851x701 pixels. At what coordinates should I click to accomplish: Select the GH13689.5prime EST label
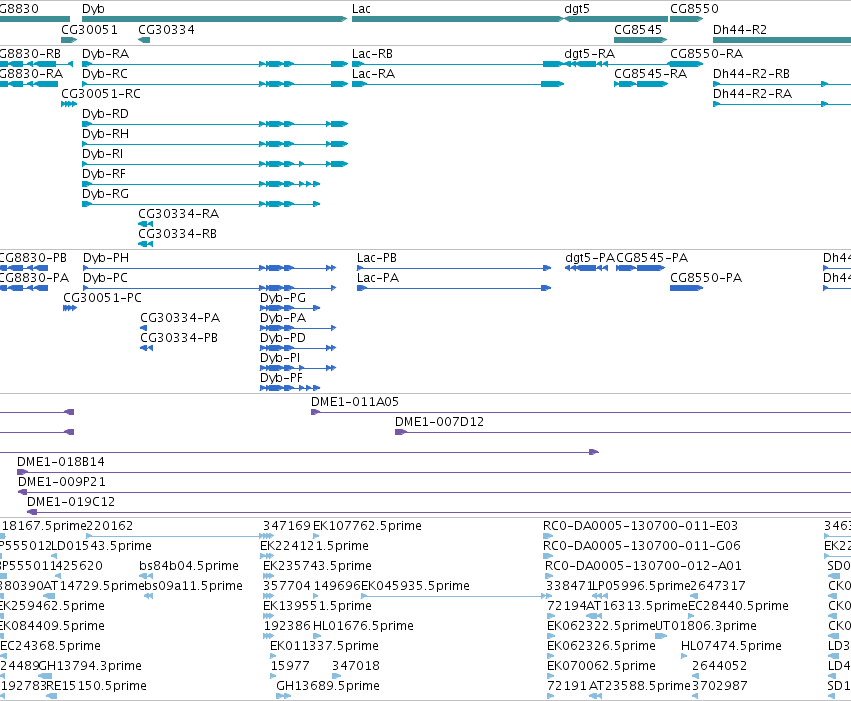coord(328,686)
